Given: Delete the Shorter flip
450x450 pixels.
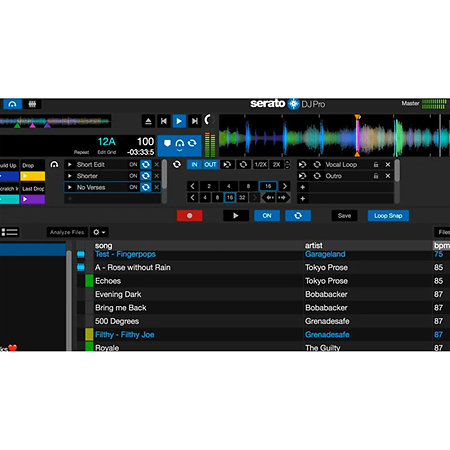Looking at the screenshot, I should point(157,176).
